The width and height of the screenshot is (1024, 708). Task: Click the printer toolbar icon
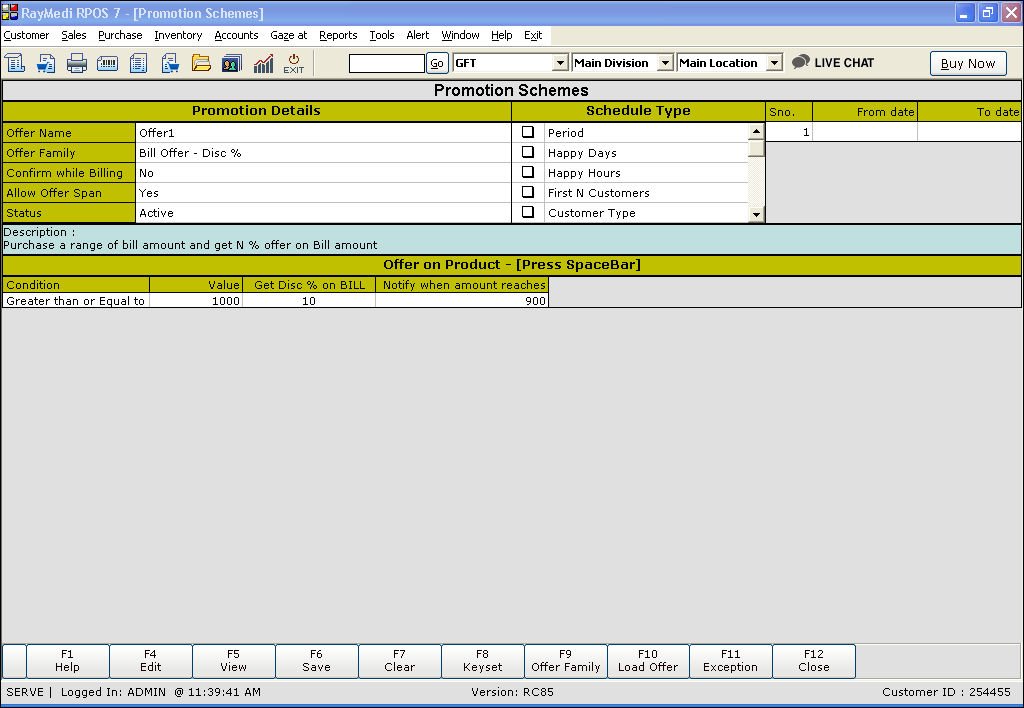pyautogui.click(x=76, y=63)
